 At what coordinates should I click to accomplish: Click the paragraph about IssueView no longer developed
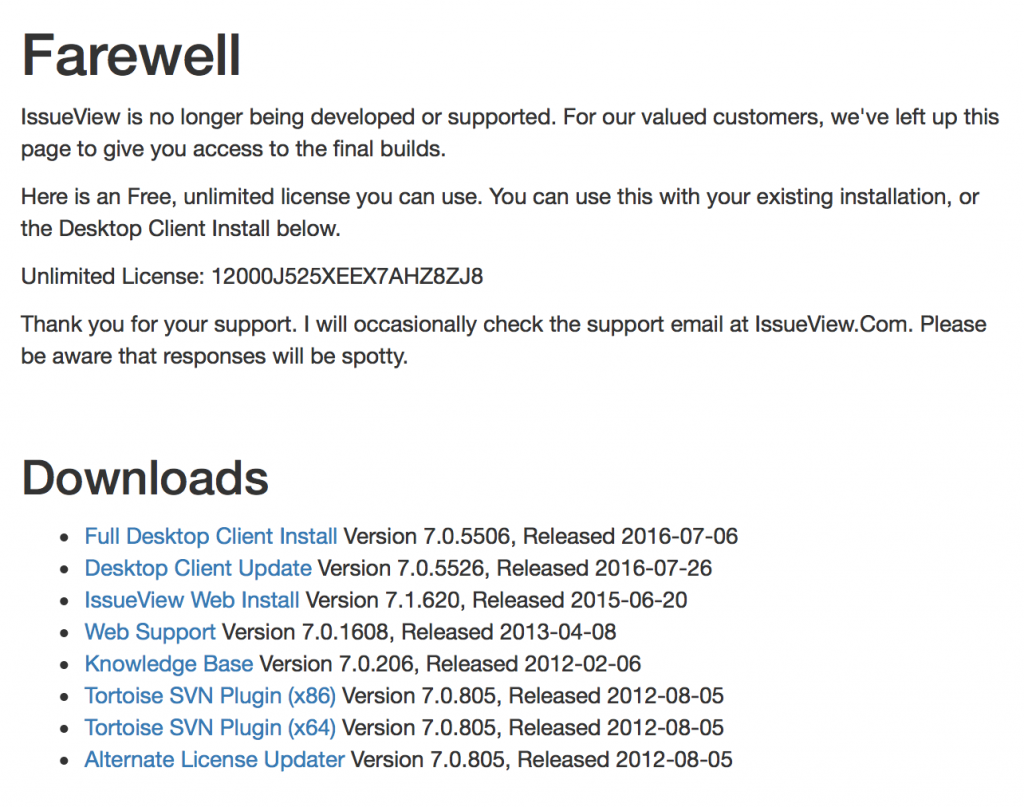tap(510, 133)
